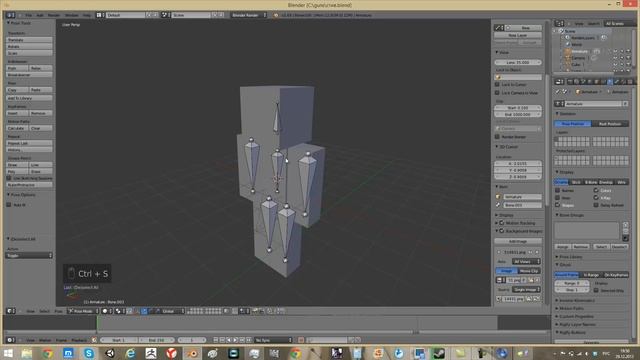The image size is (640, 360).
Task: Select the Rest Position tab
Action: click(610, 124)
